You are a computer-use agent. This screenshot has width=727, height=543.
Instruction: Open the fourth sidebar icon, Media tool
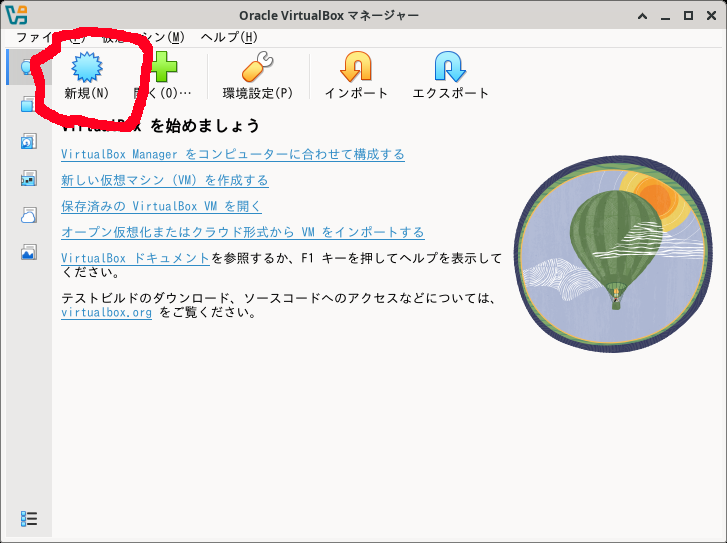tap(28, 179)
